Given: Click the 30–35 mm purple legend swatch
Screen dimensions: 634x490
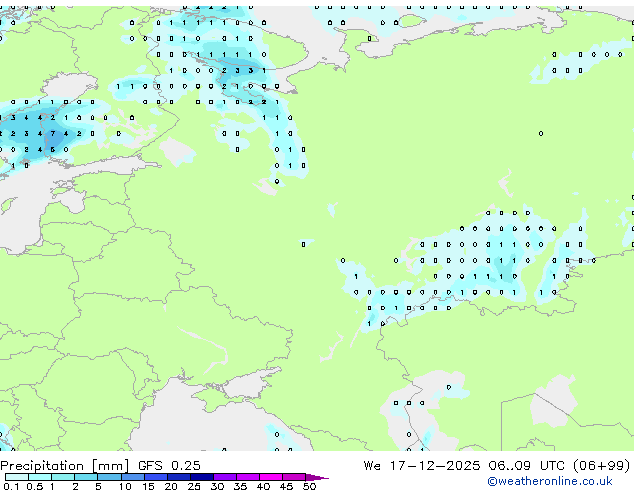Looking at the screenshot, I should 225,477.
